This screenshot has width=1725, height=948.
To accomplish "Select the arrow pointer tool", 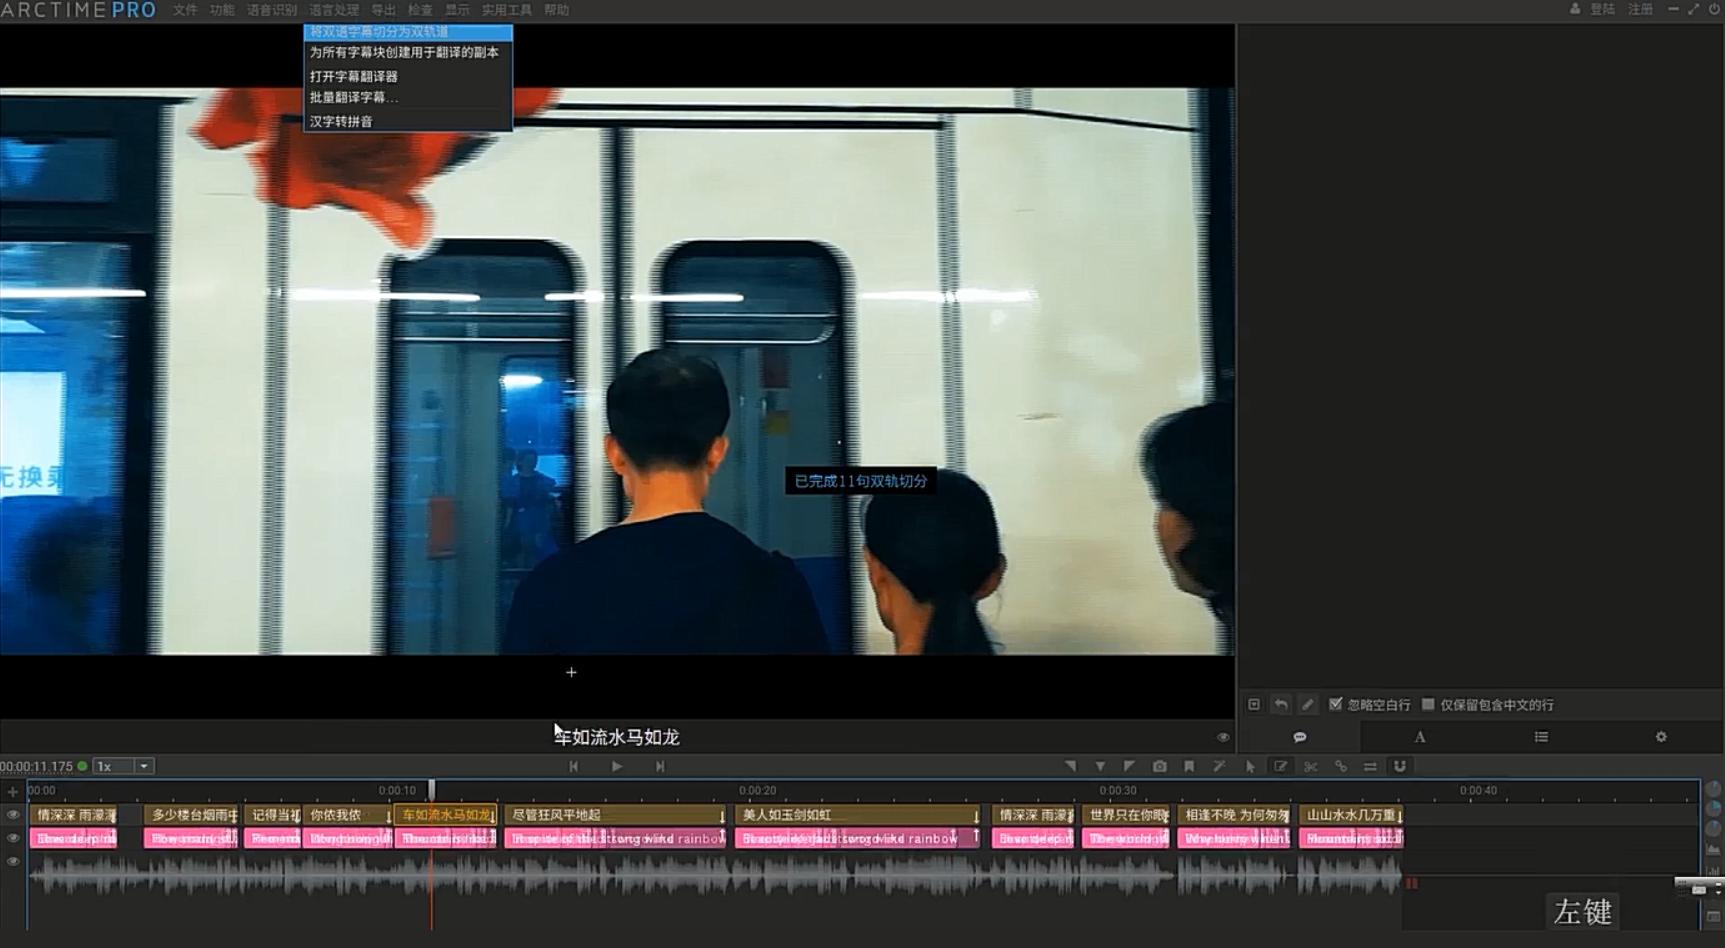I will [x=1250, y=766].
